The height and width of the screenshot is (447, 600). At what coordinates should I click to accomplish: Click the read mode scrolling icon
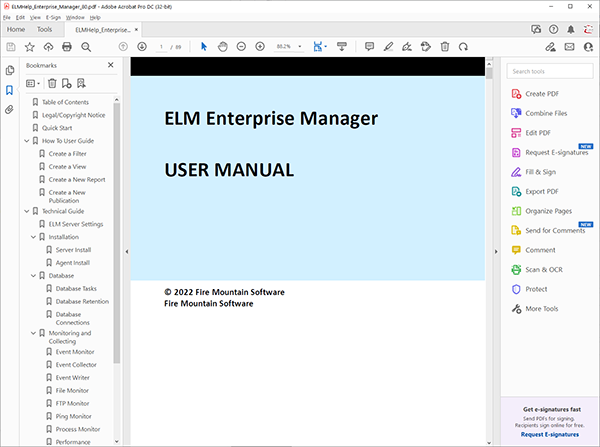342,47
